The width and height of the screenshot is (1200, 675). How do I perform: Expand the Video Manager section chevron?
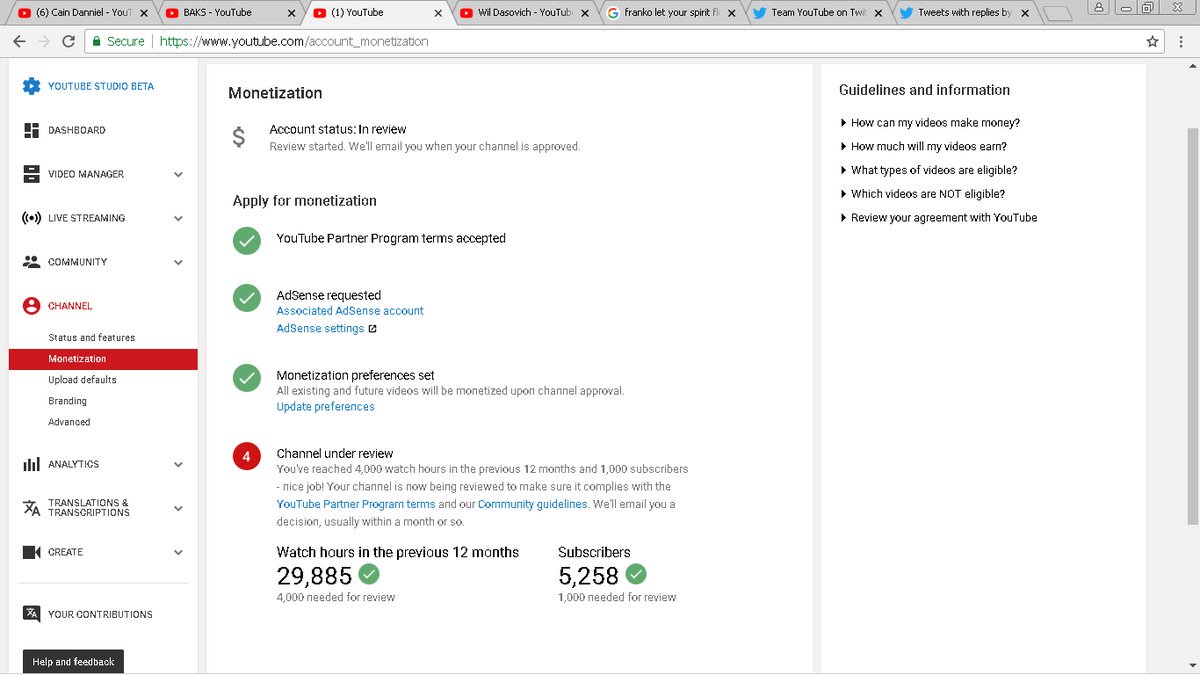[178, 174]
